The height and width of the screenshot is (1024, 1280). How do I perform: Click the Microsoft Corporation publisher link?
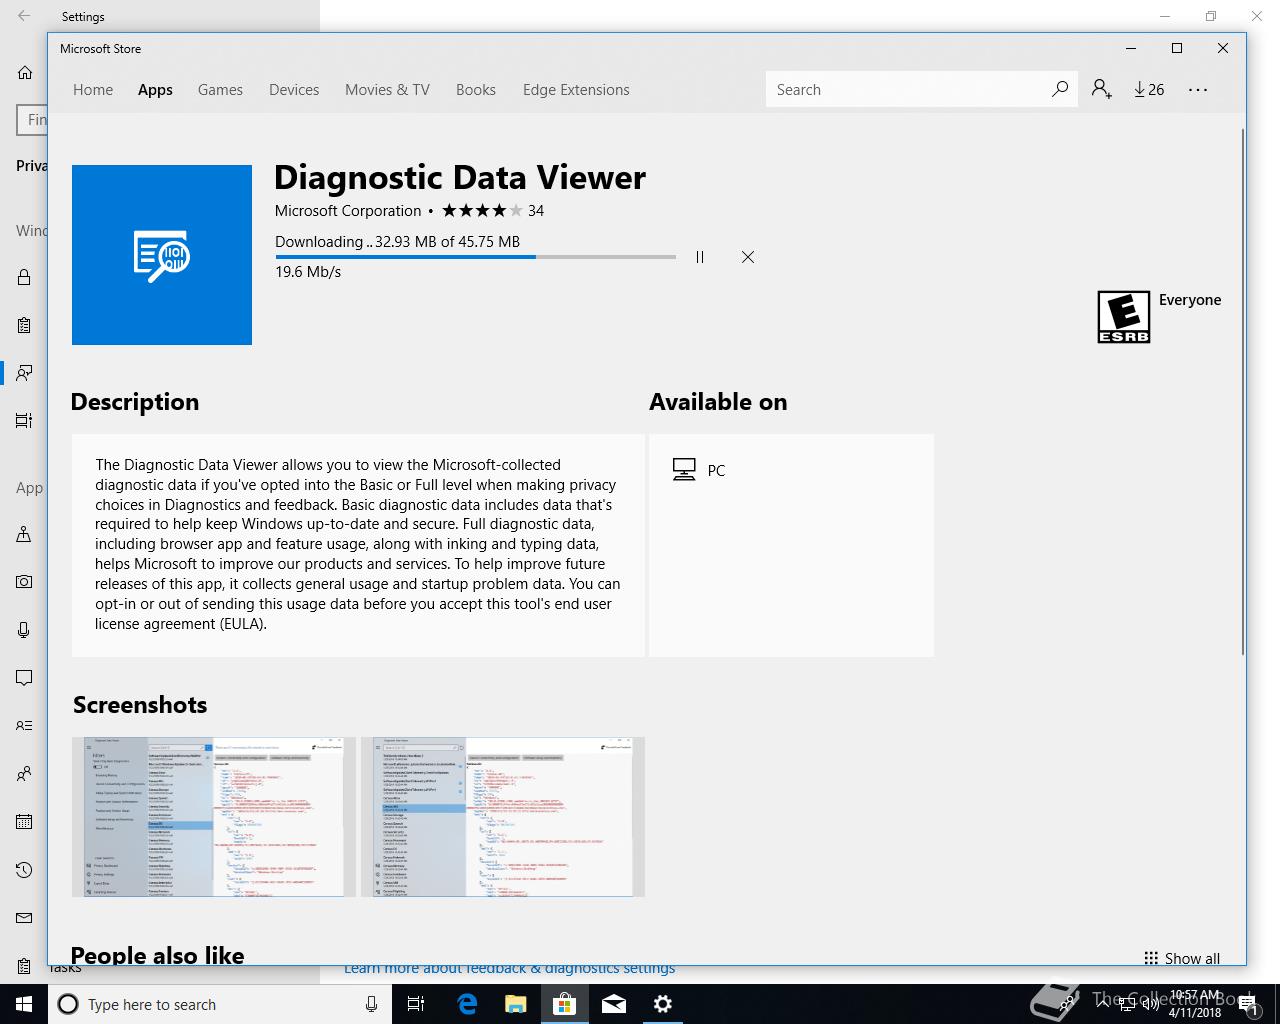[348, 210]
